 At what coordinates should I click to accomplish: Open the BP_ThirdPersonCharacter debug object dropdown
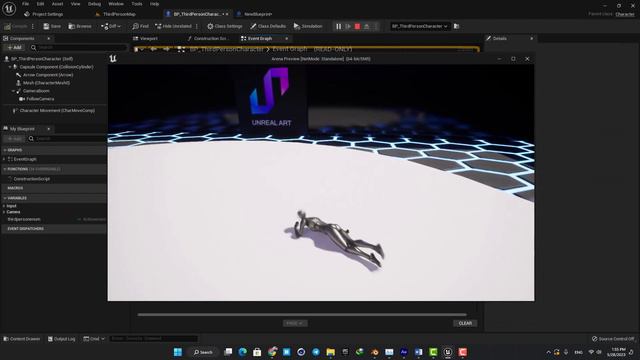click(x=419, y=26)
